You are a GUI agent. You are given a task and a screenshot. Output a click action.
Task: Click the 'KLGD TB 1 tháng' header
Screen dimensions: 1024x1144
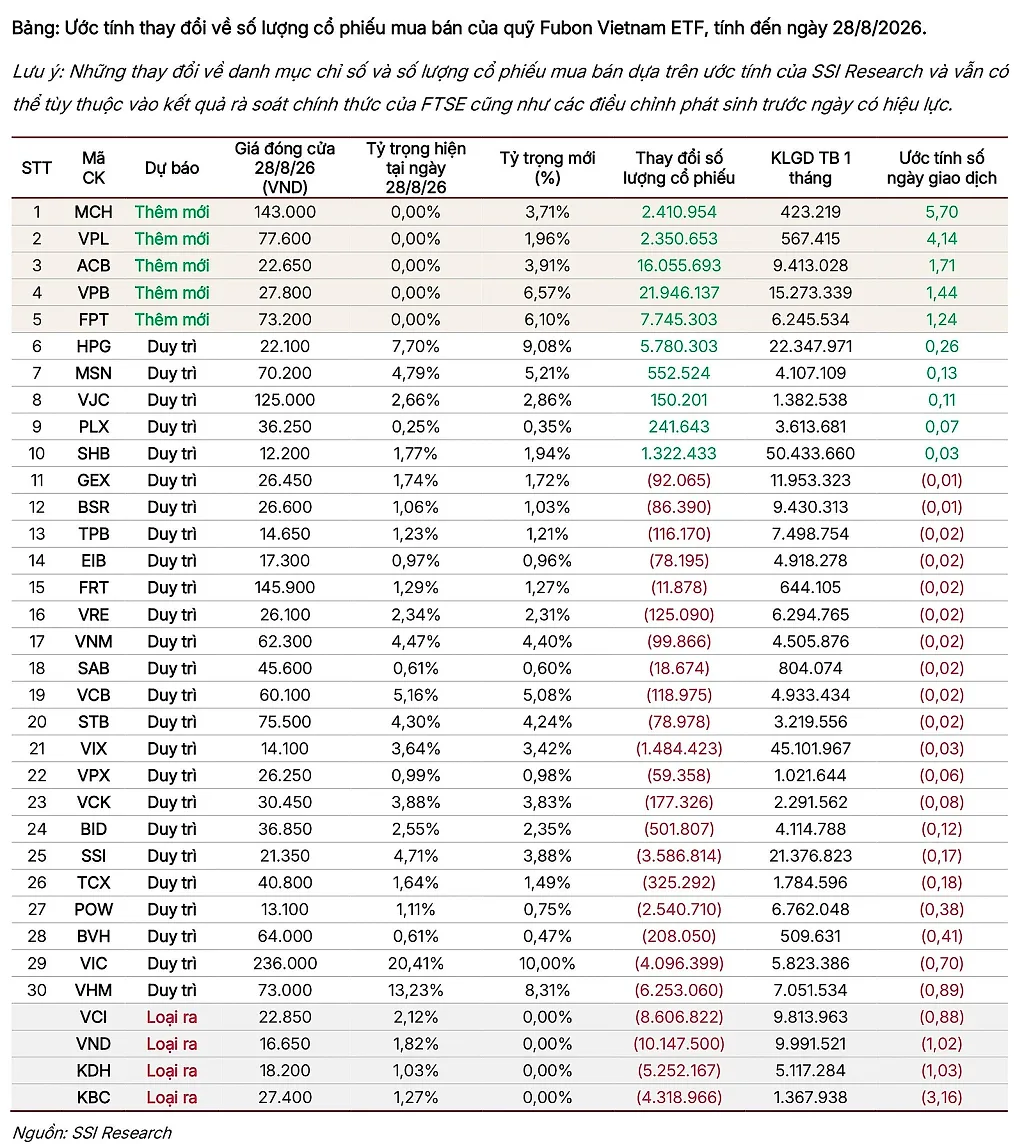pyautogui.click(x=810, y=168)
